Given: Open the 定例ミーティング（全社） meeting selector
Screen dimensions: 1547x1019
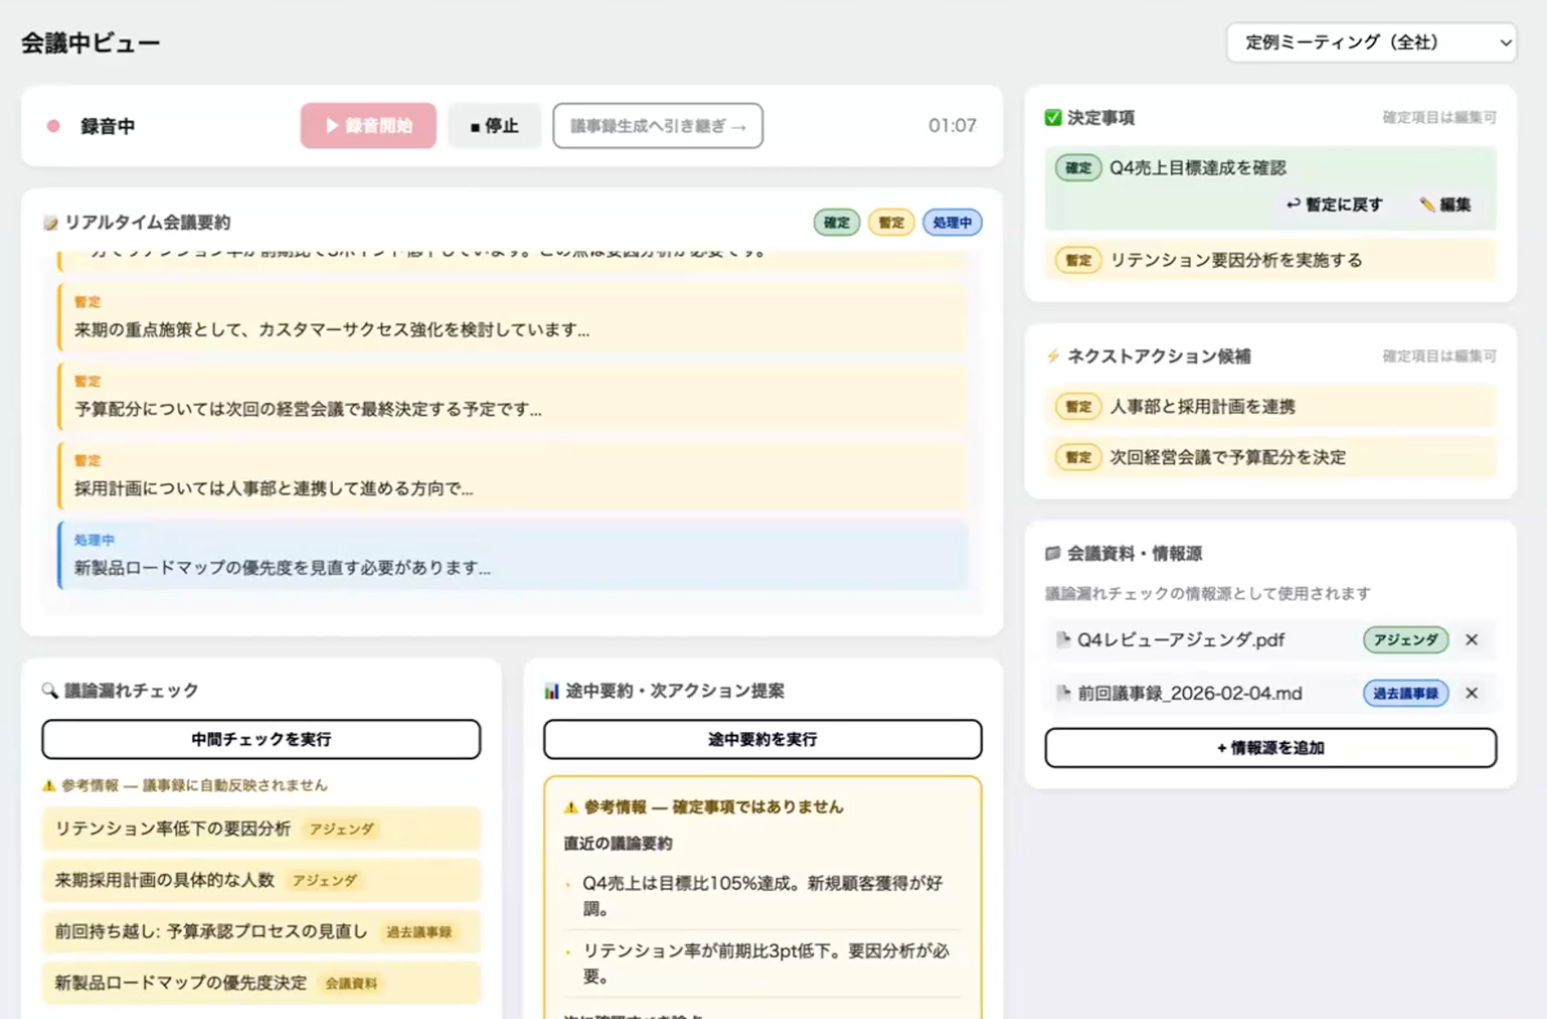Looking at the screenshot, I should (1371, 43).
